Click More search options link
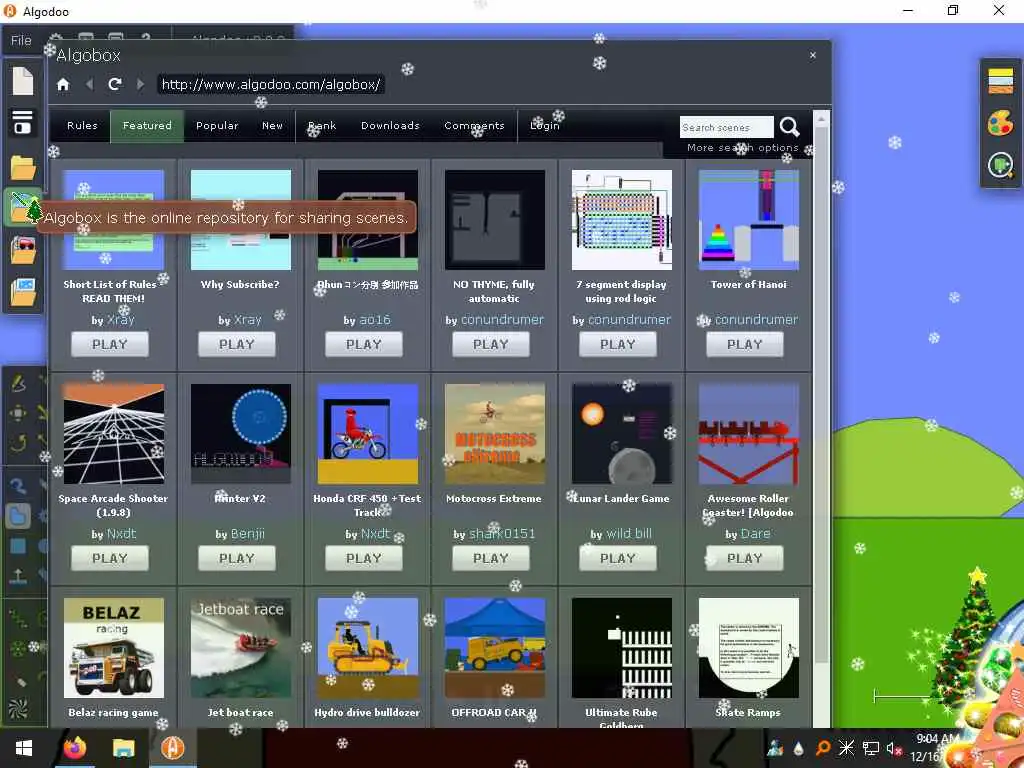 (x=743, y=148)
